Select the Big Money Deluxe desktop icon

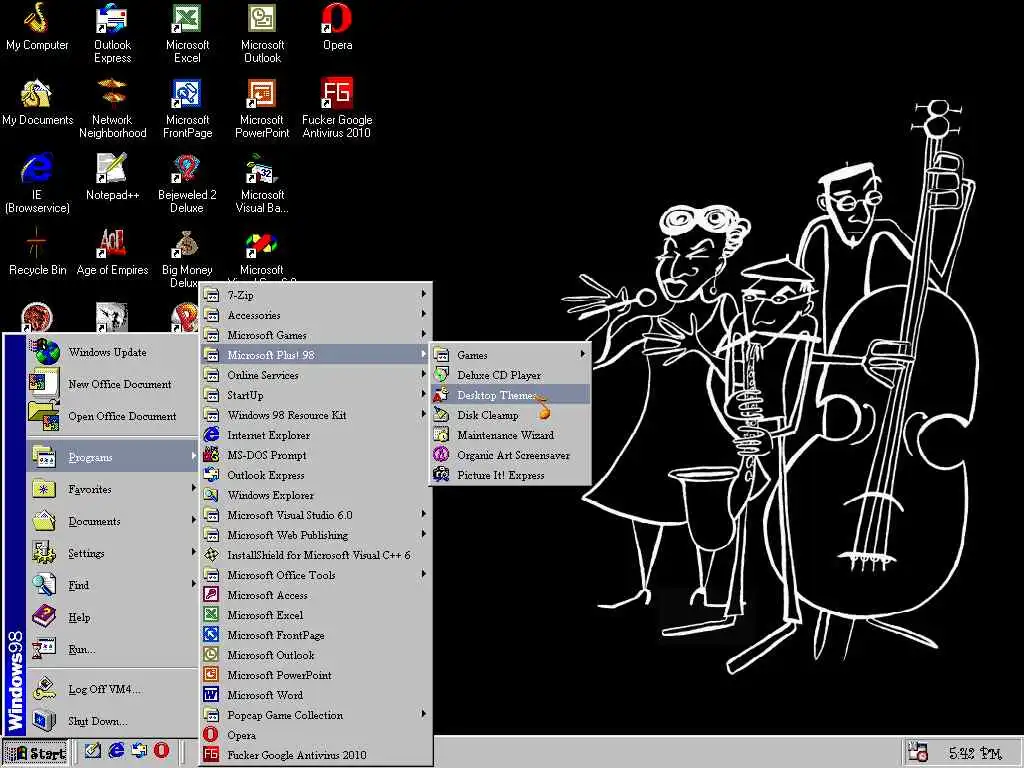(187, 256)
